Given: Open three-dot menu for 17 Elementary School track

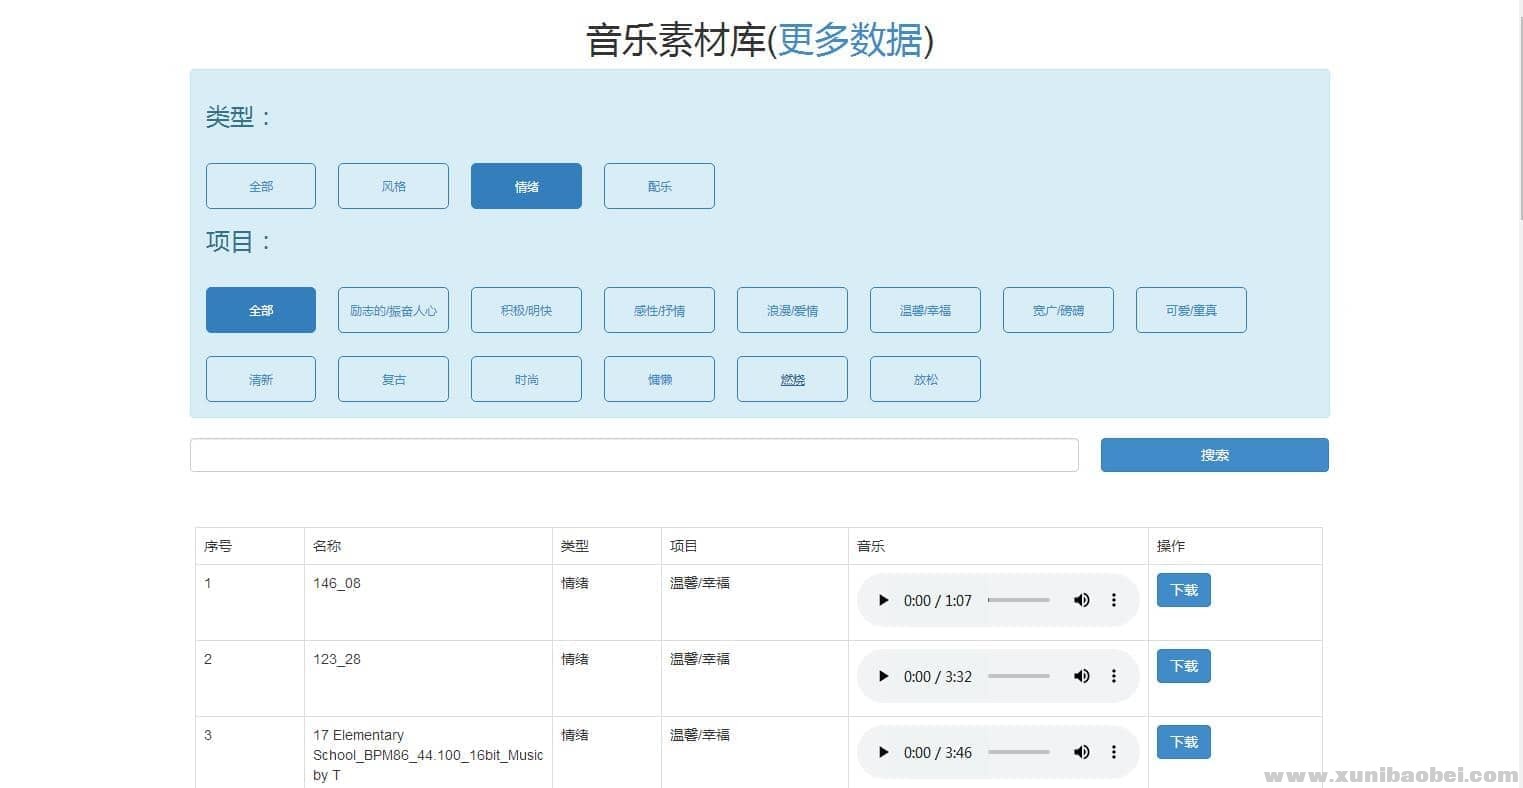Looking at the screenshot, I should pos(1114,752).
